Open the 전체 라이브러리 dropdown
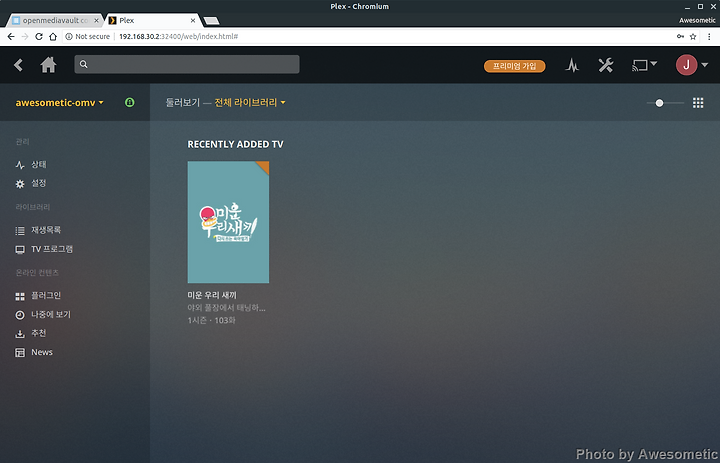Image resolution: width=720 pixels, height=463 pixels. tap(250, 102)
